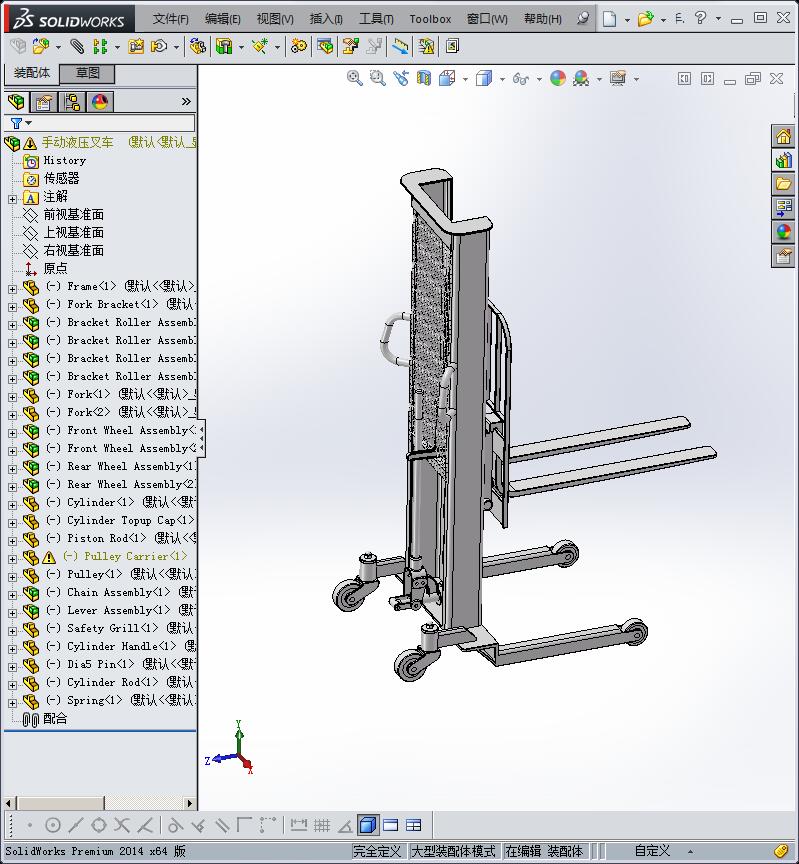
Task: Select the 手动液压叉车 root assembly
Action: pos(78,143)
